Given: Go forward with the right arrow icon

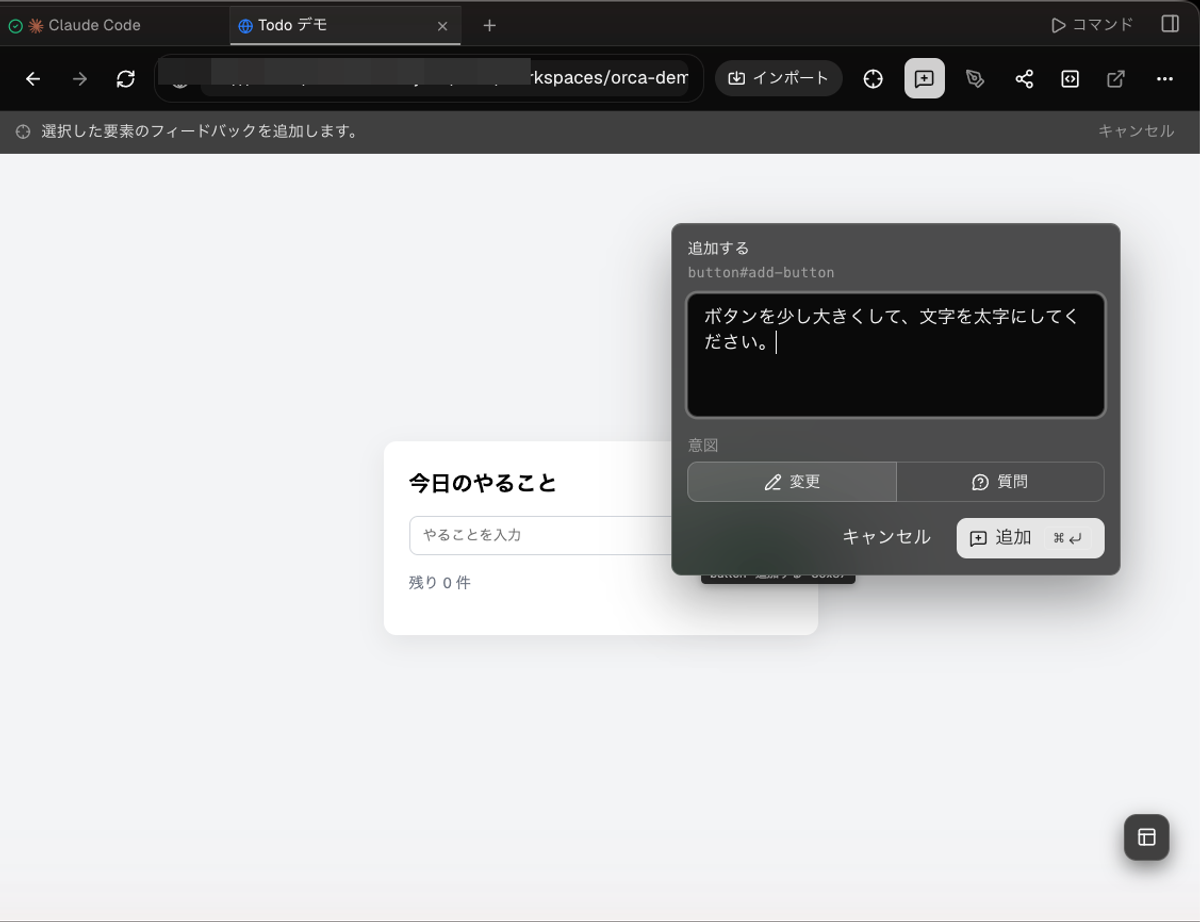Looking at the screenshot, I should coord(80,79).
